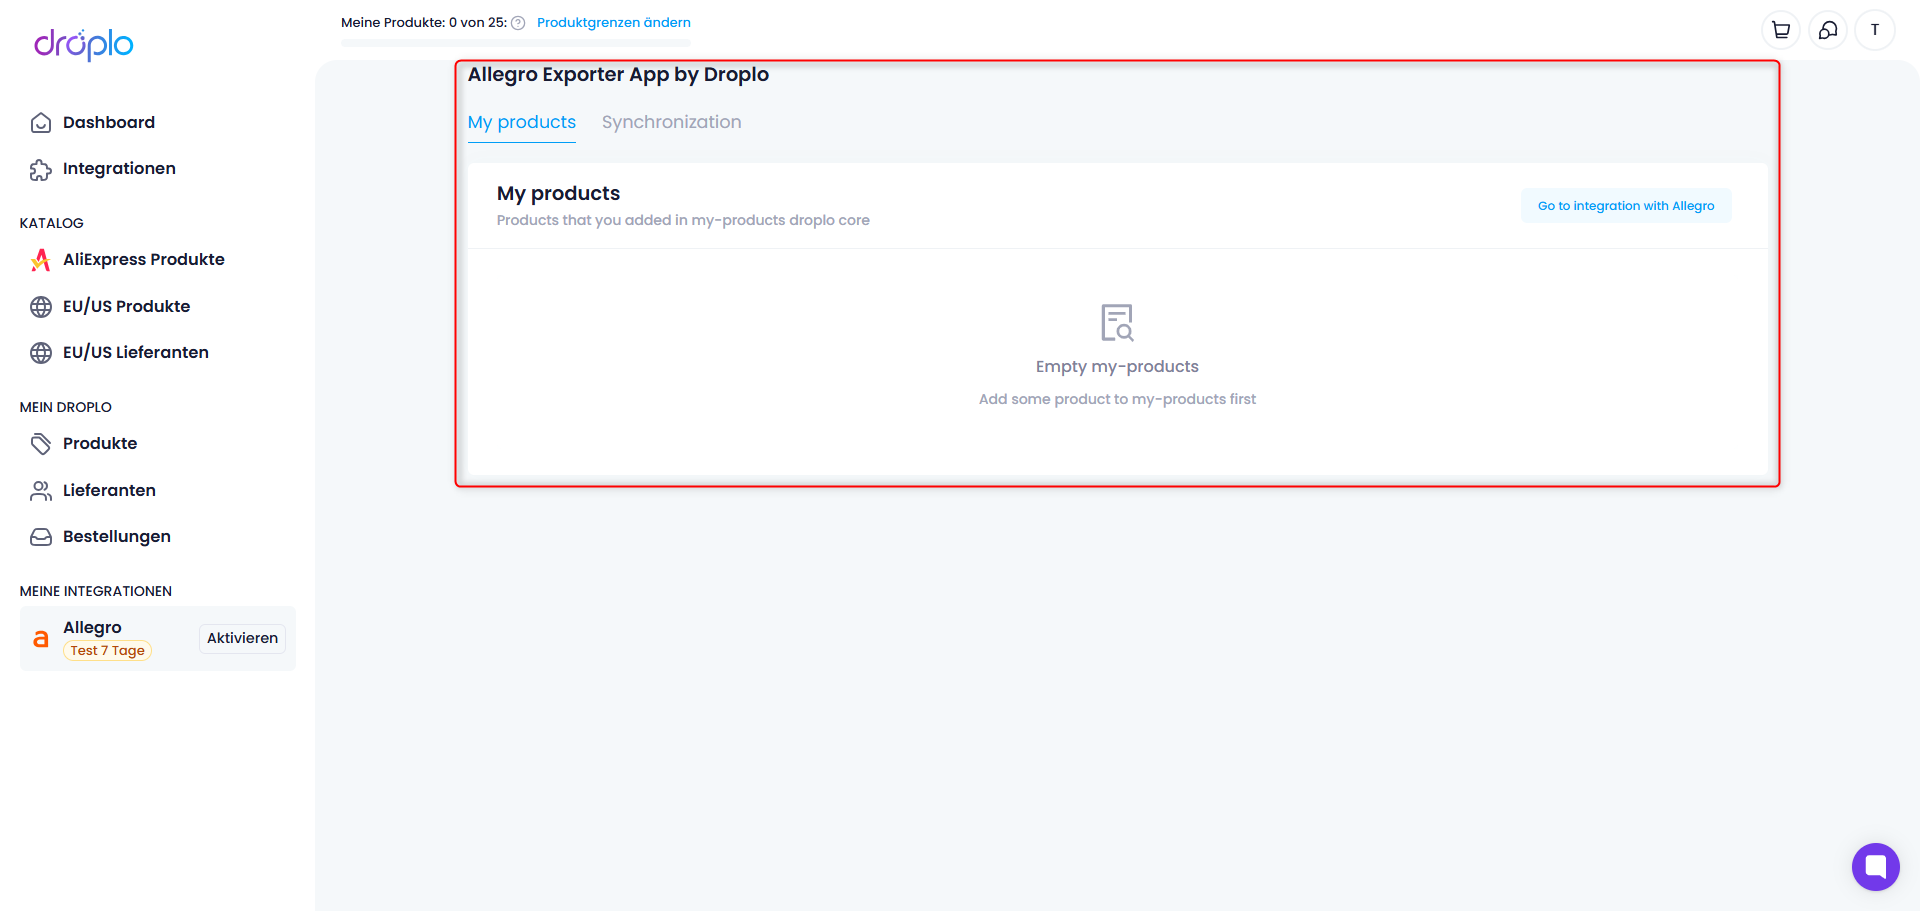Click the MEIN DROPLO section label
Screen dimensions: 1920x911
(x=66, y=407)
